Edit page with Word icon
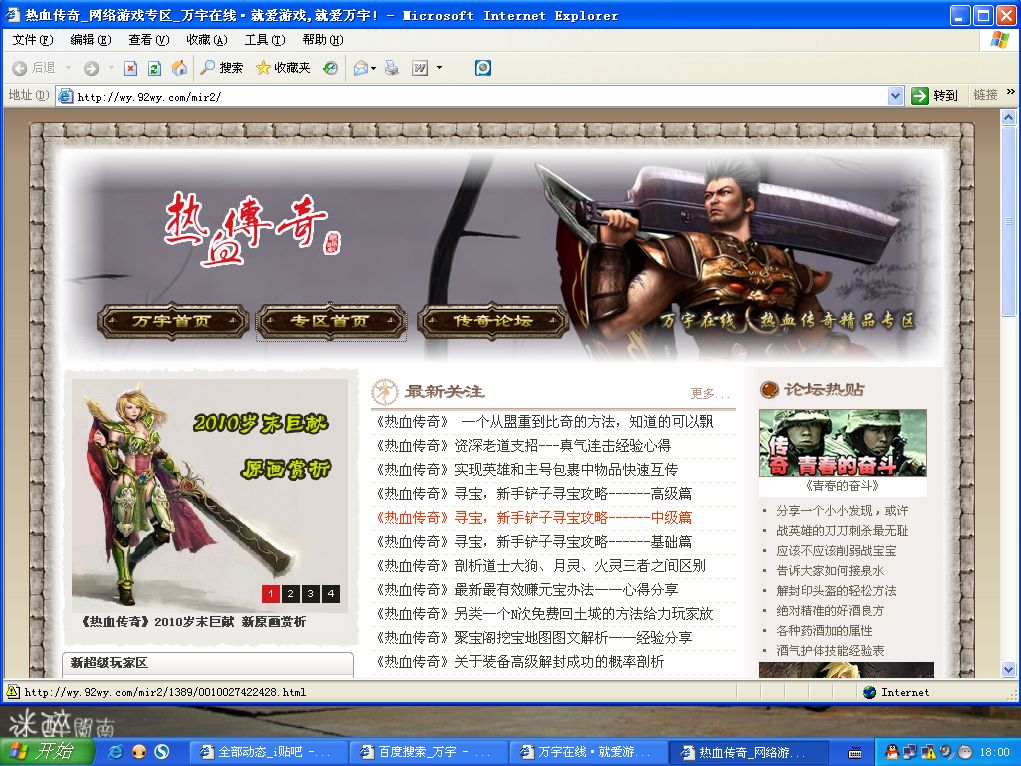1021x766 pixels. 420,68
